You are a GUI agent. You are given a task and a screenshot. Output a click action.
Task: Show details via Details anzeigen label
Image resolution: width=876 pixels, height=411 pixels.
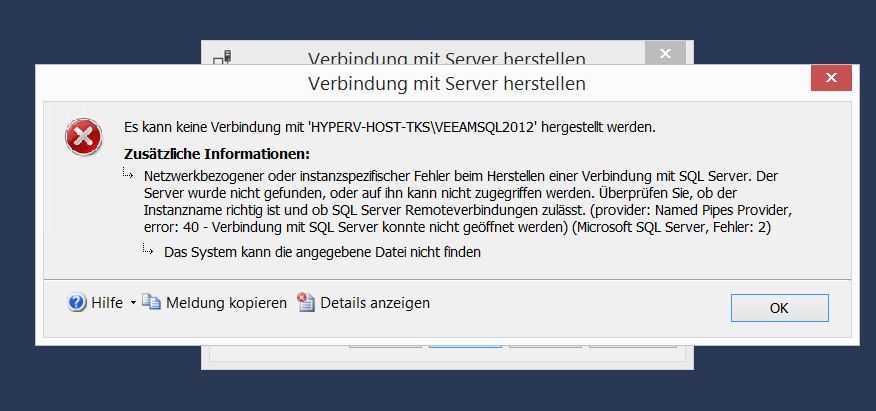click(375, 303)
